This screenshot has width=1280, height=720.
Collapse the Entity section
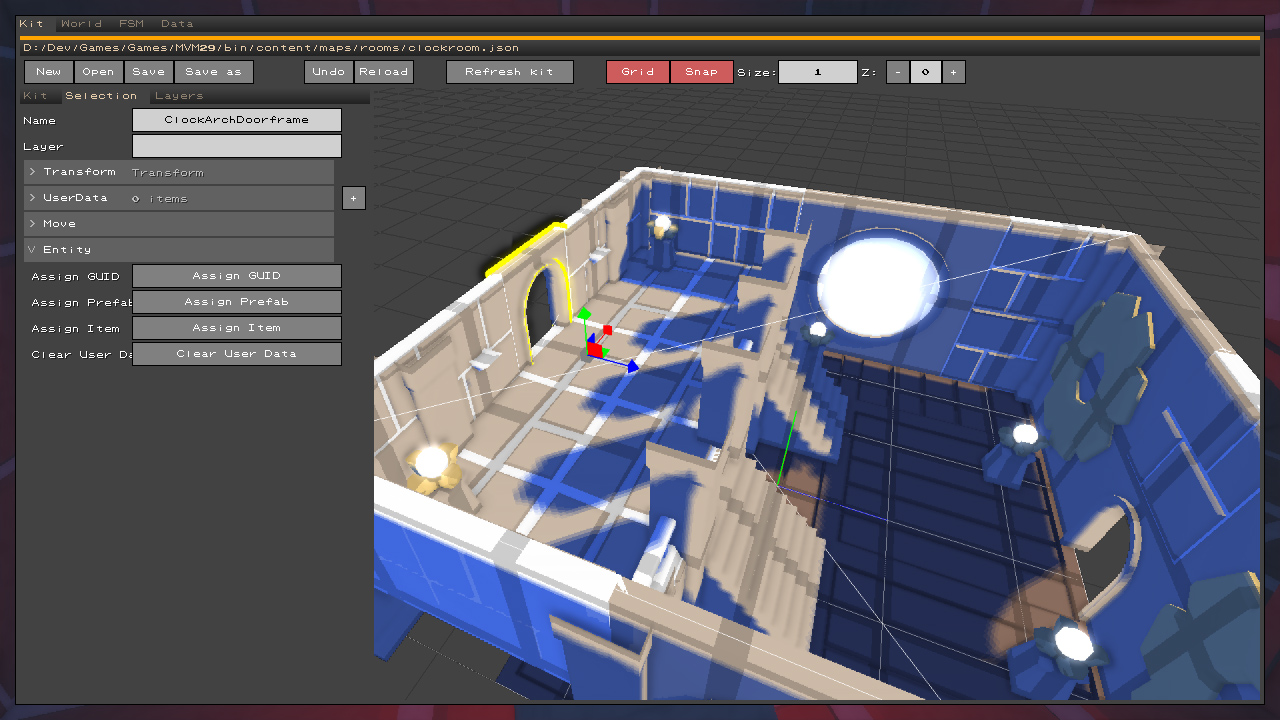(178, 250)
